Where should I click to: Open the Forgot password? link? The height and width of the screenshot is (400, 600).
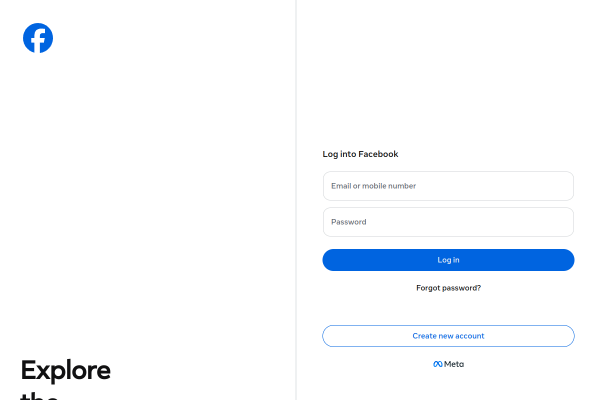click(x=448, y=288)
